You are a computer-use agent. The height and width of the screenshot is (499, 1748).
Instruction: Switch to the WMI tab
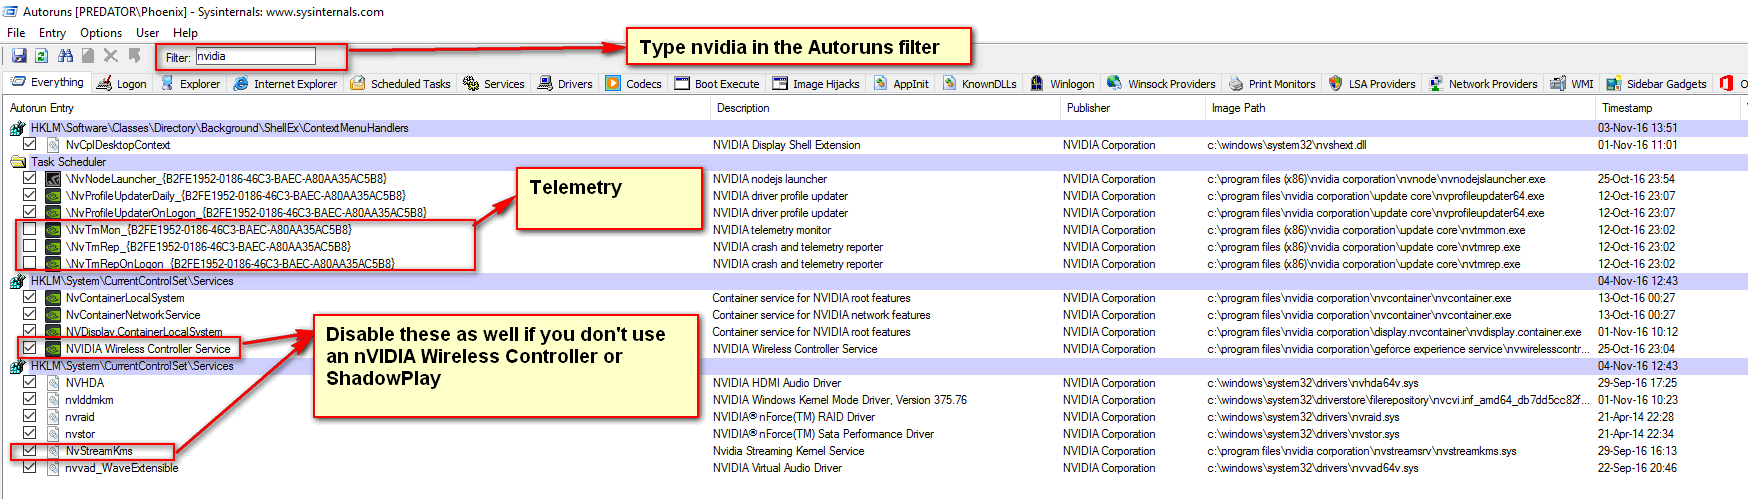point(1572,84)
